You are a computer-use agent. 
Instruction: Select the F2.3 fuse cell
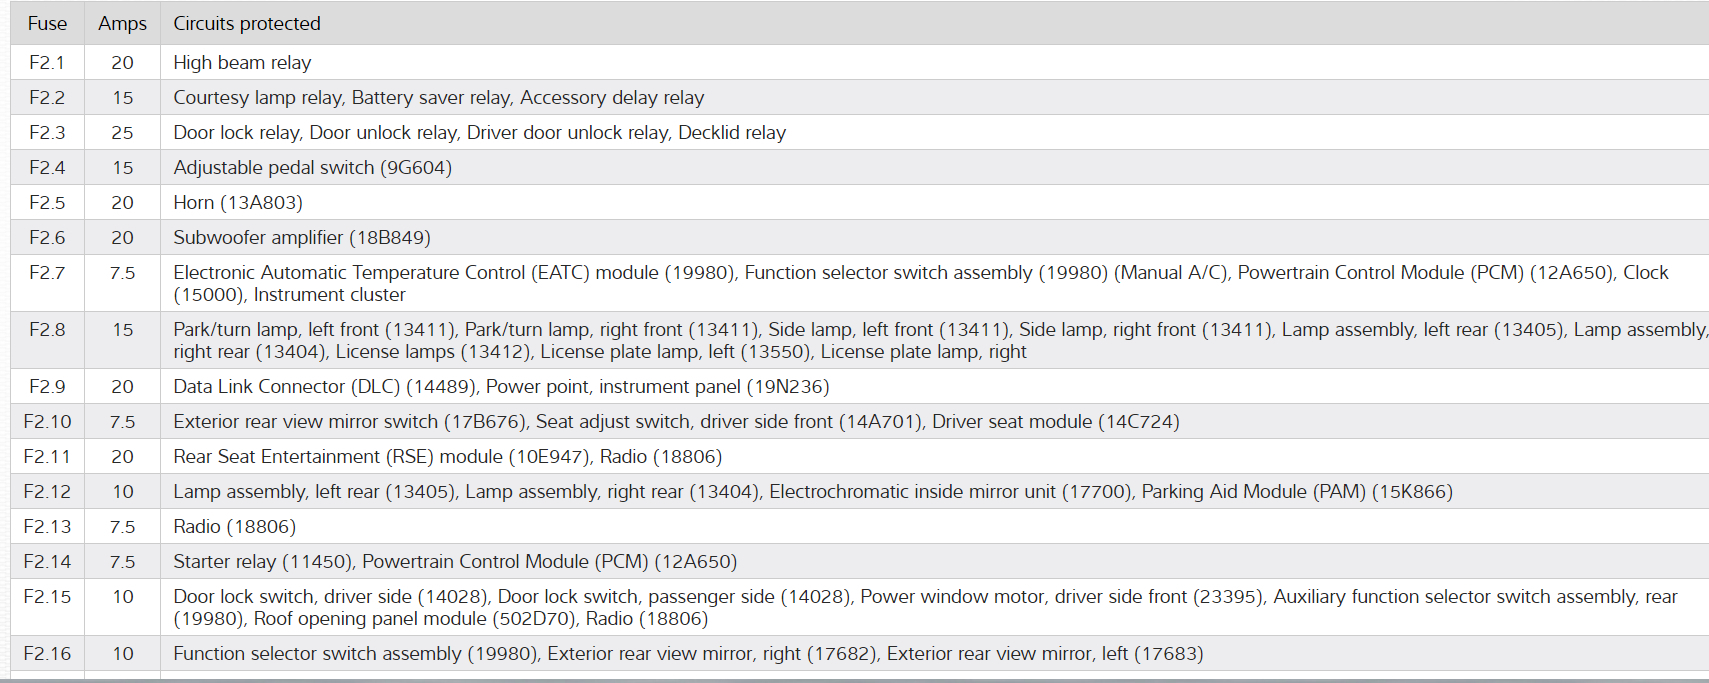47,132
